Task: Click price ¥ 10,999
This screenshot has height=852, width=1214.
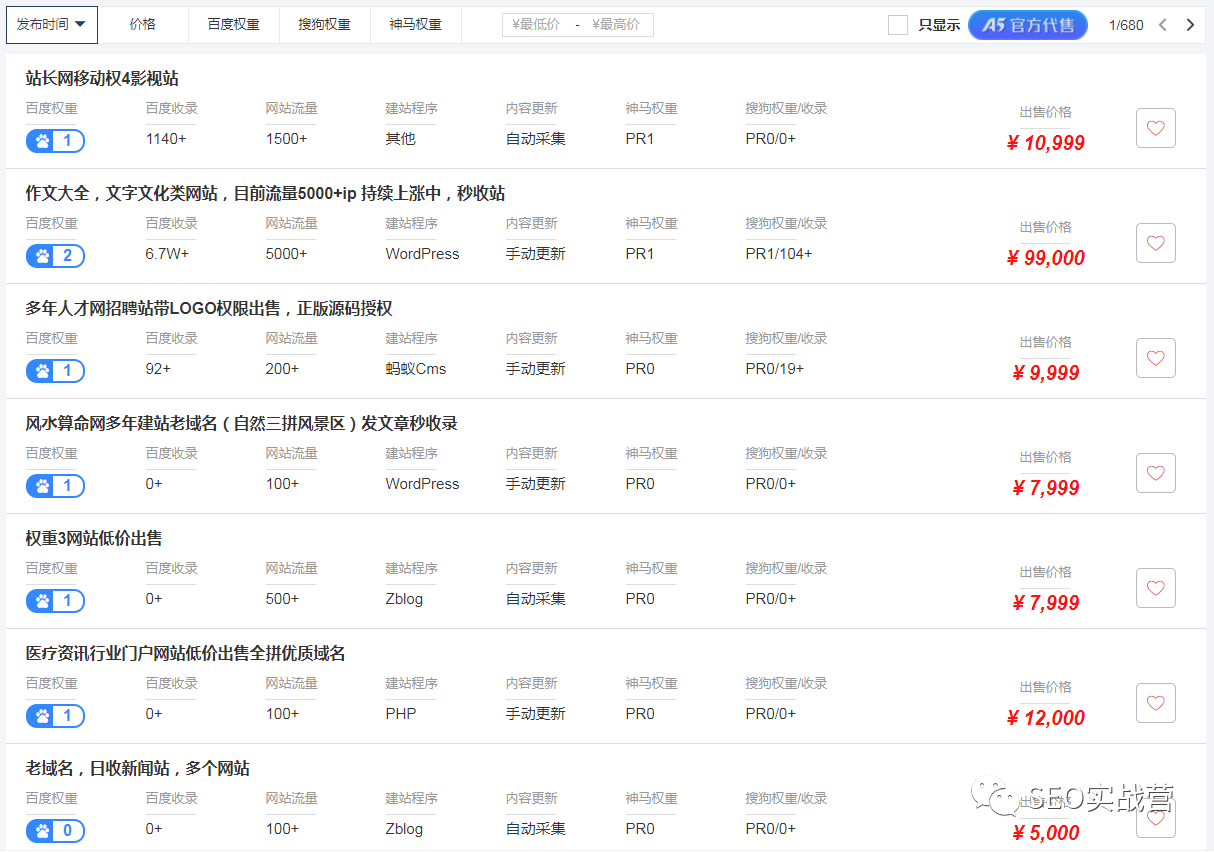Action: (x=1046, y=143)
